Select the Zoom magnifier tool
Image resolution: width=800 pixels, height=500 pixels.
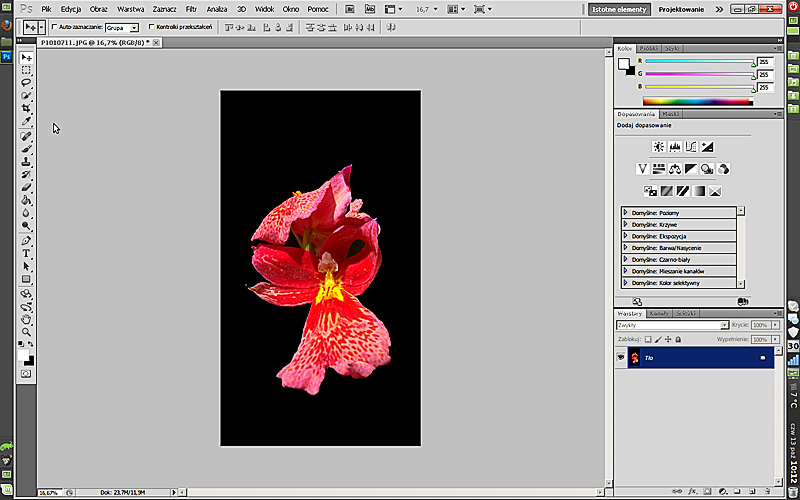(27, 332)
